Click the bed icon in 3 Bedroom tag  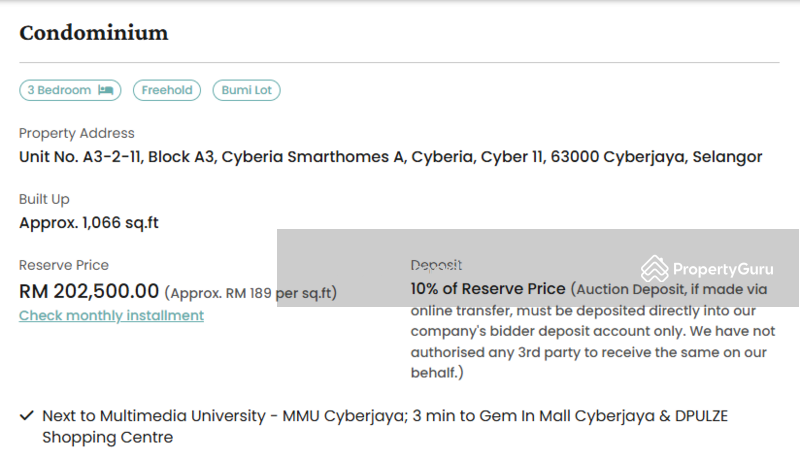[106, 90]
